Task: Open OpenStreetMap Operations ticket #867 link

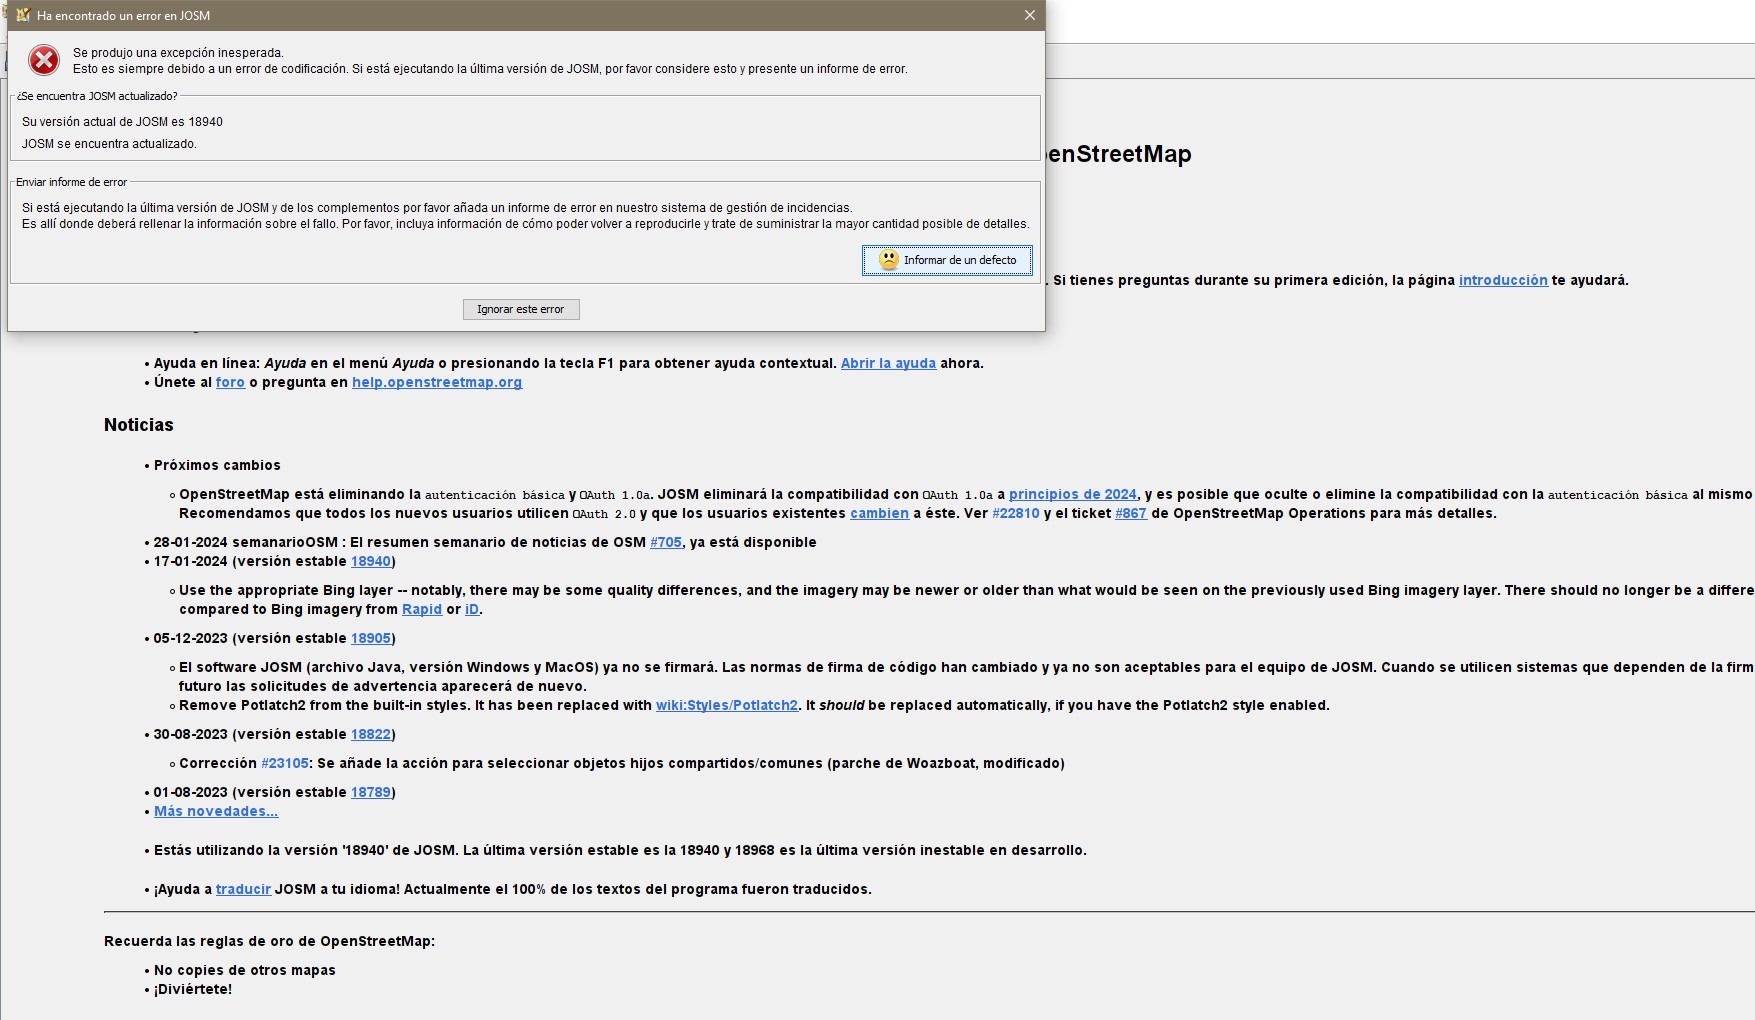Action: 1131,513
